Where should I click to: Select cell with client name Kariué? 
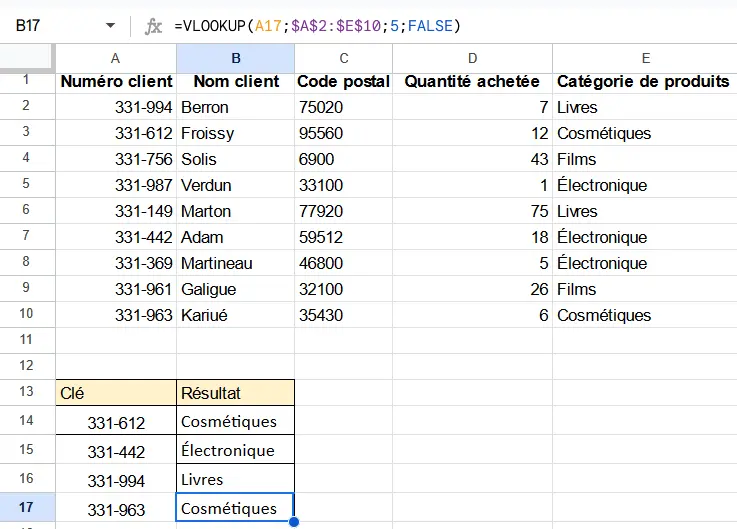coord(235,315)
